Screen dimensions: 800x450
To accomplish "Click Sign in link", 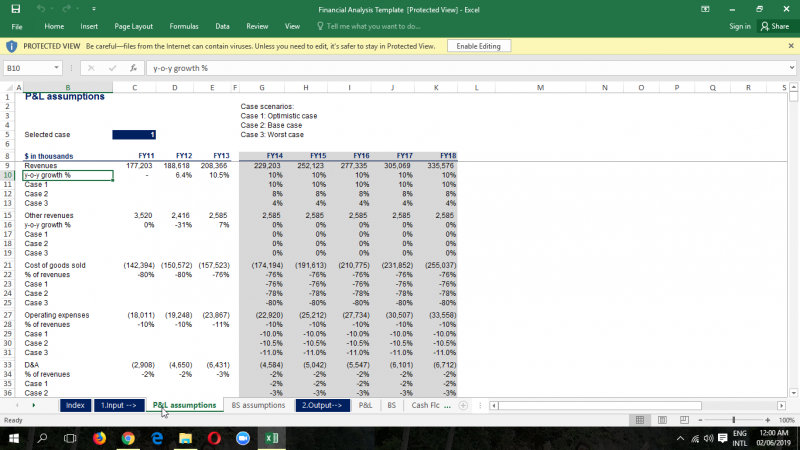I will point(740,26).
